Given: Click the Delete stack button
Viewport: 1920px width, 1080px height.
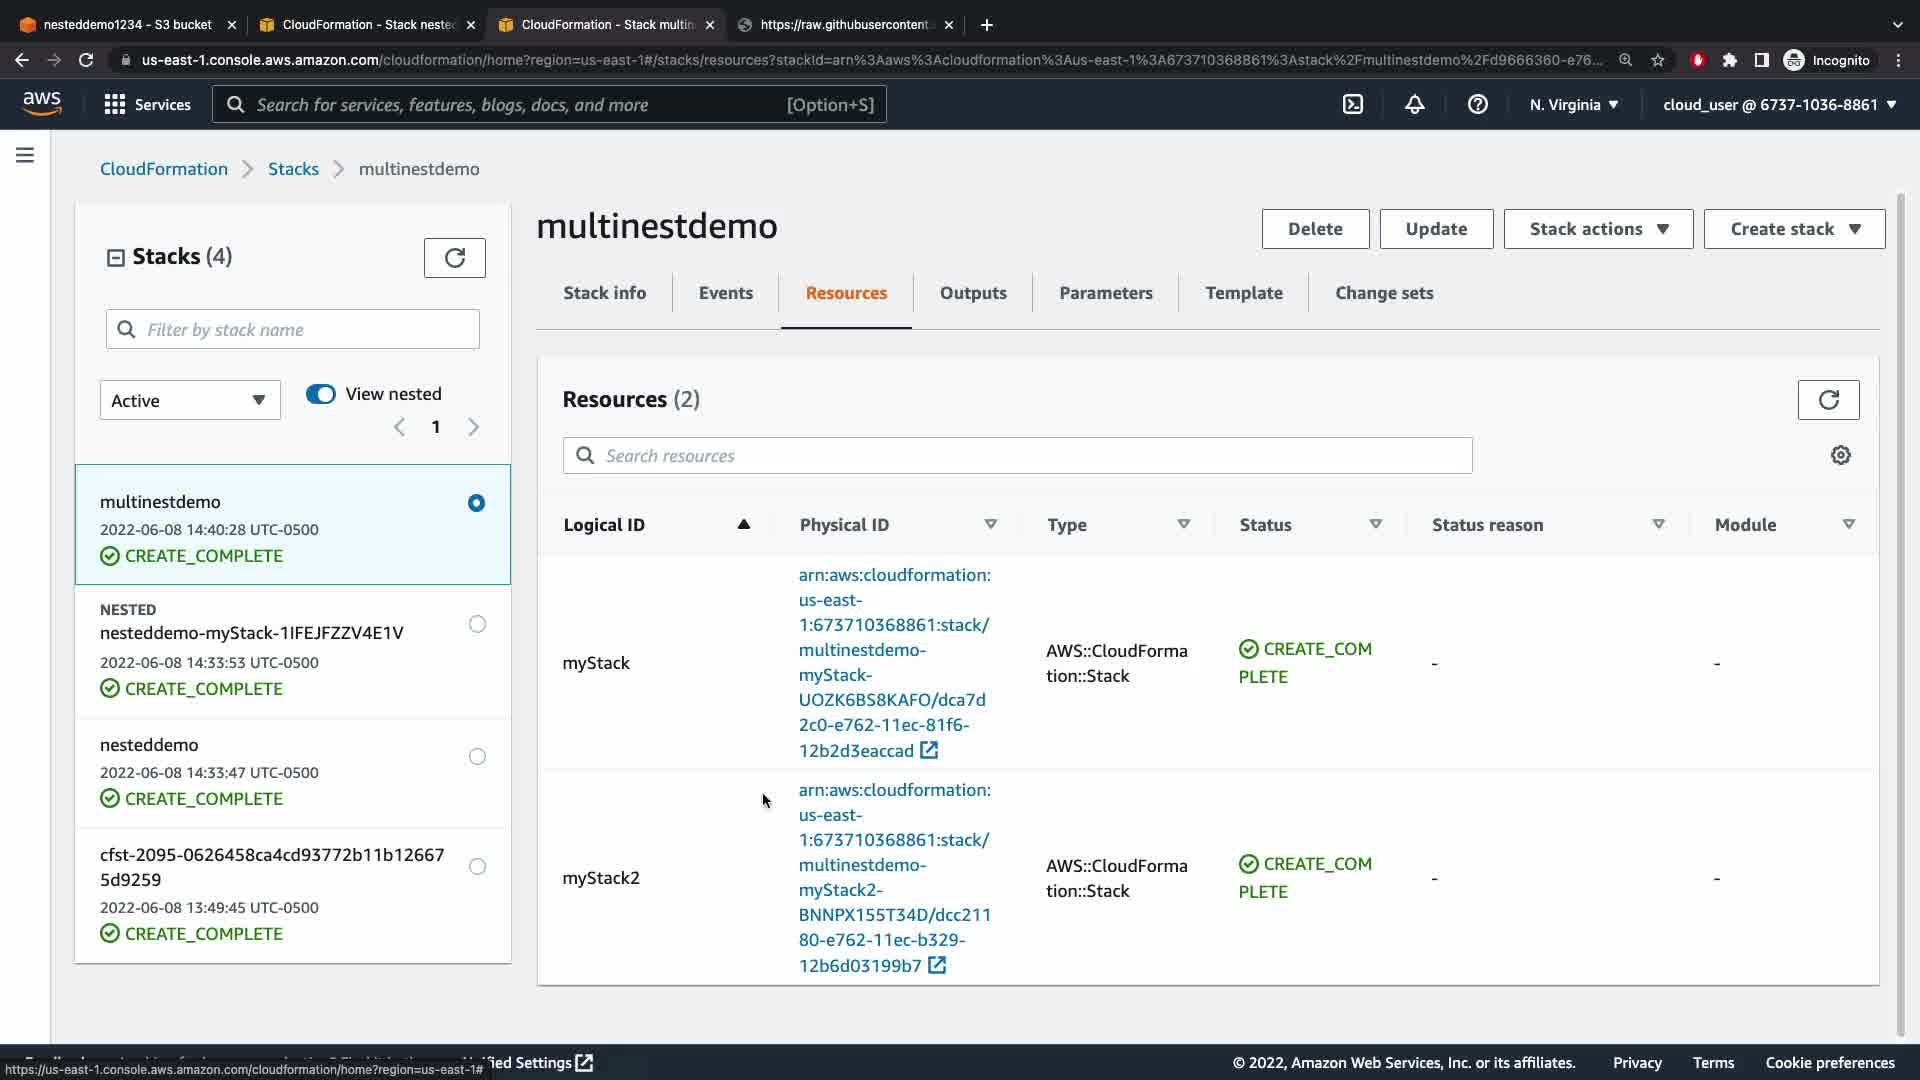Looking at the screenshot, I should tap(1314, 229).
